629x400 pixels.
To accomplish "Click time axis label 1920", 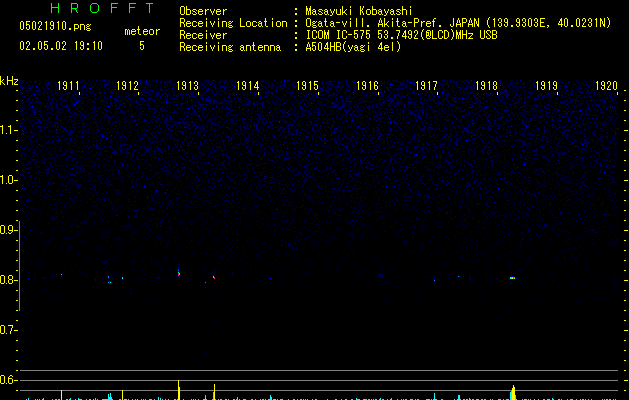I will click(x=607, y=86).
